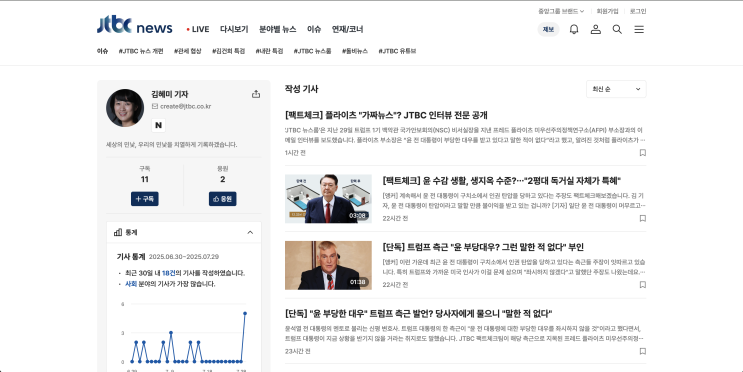Open the #김건희 특검 issue tag link
The width and height of the screenshot is (743, 372).
point(228,51)
